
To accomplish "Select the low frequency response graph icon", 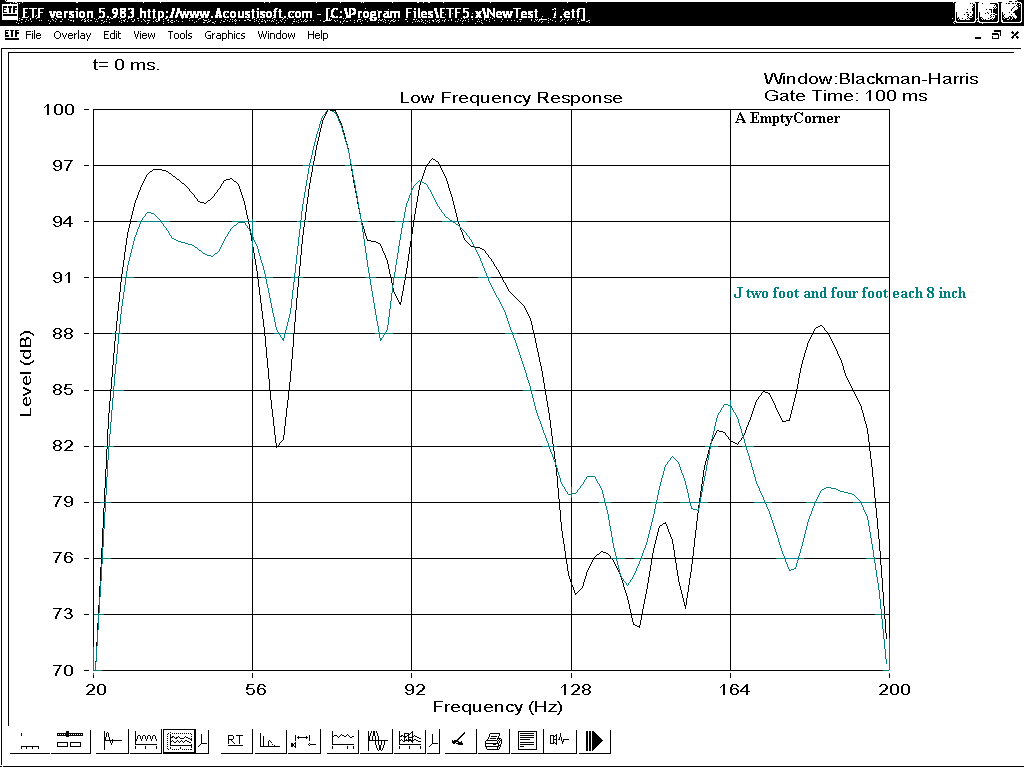I will click(179, 741).
